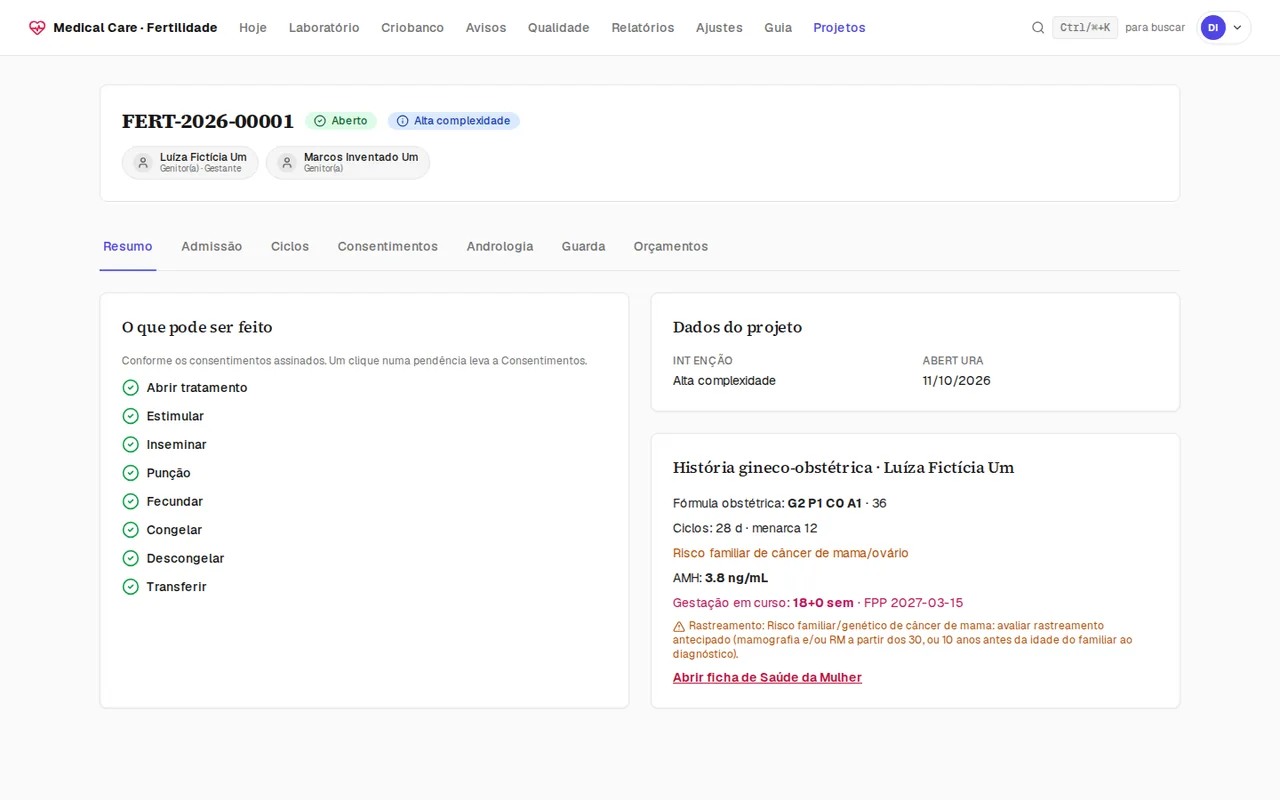Image resolution: width=1280 pixels, height=800 pixels.
Task: Open the Avisos navigation item
Action: tap(486, 28)
